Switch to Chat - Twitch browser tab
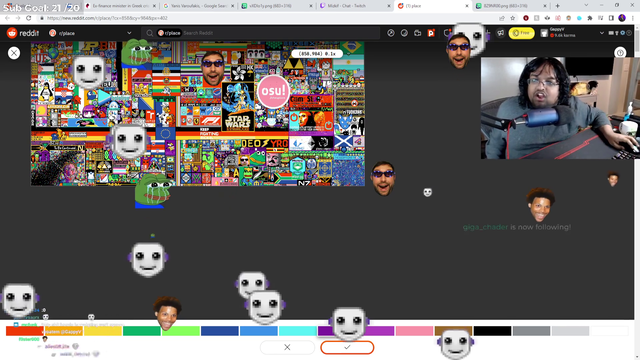The width and height of the screenshot is (640, 360). point(355,6)
